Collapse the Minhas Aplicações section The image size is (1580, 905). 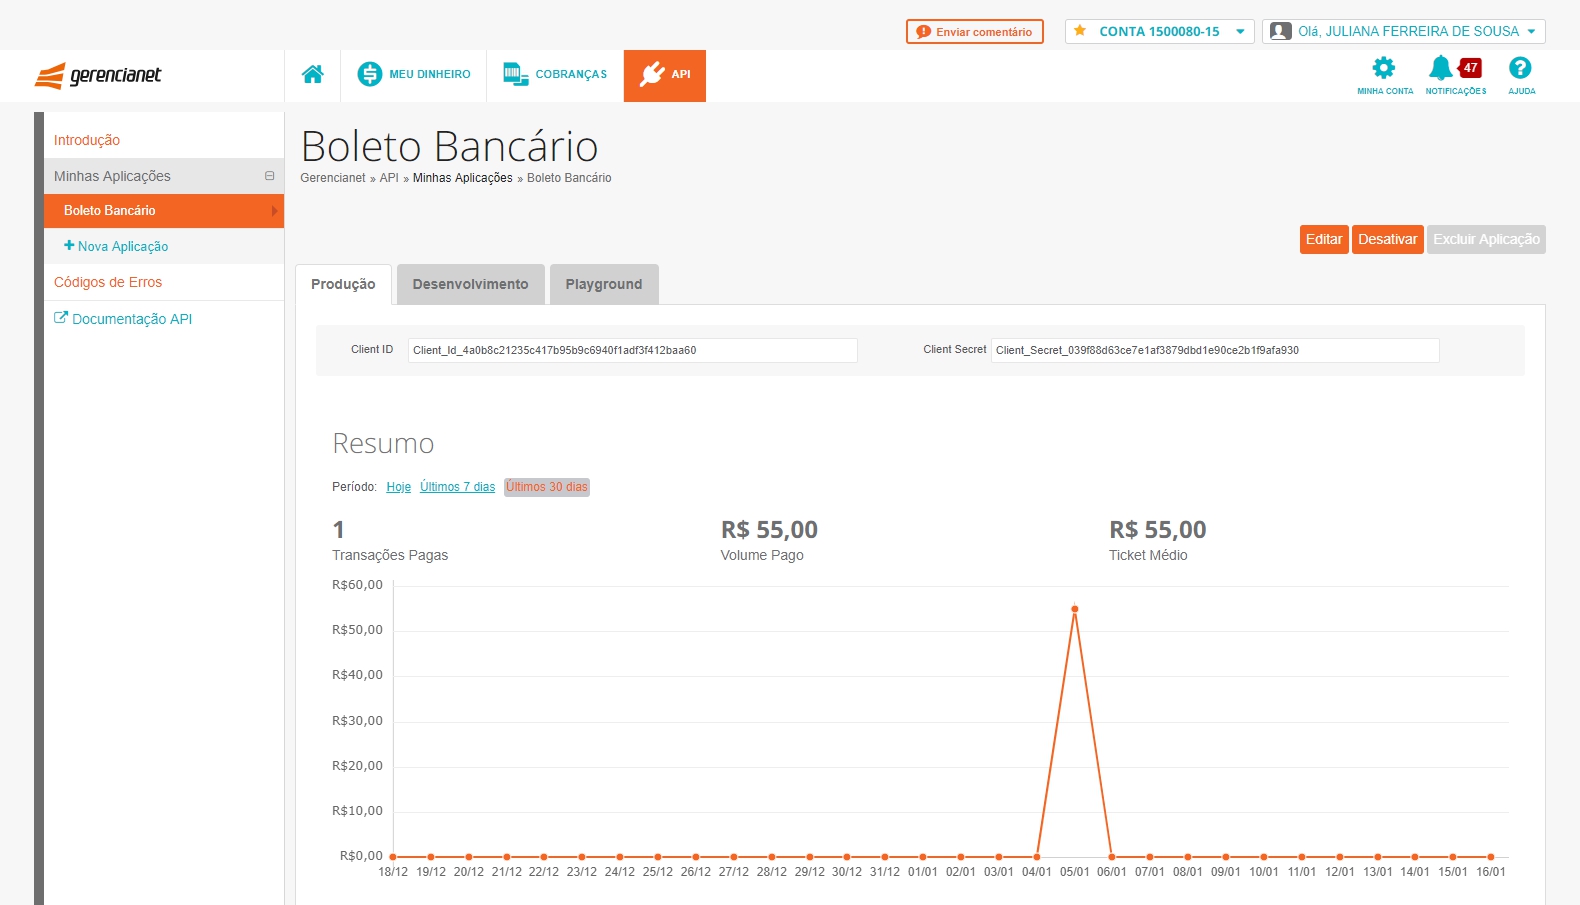click(269, 176)
